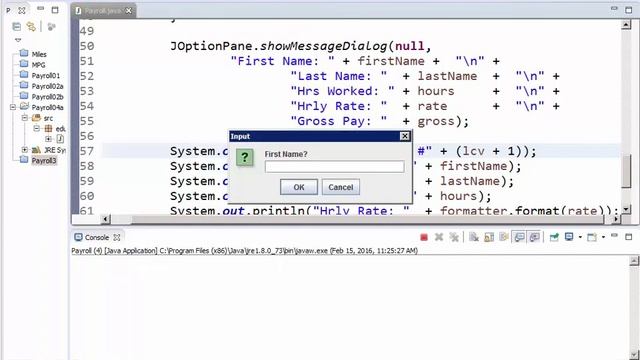Toggle Scroll Lock in Console toolbar

[x=489, y=237]
